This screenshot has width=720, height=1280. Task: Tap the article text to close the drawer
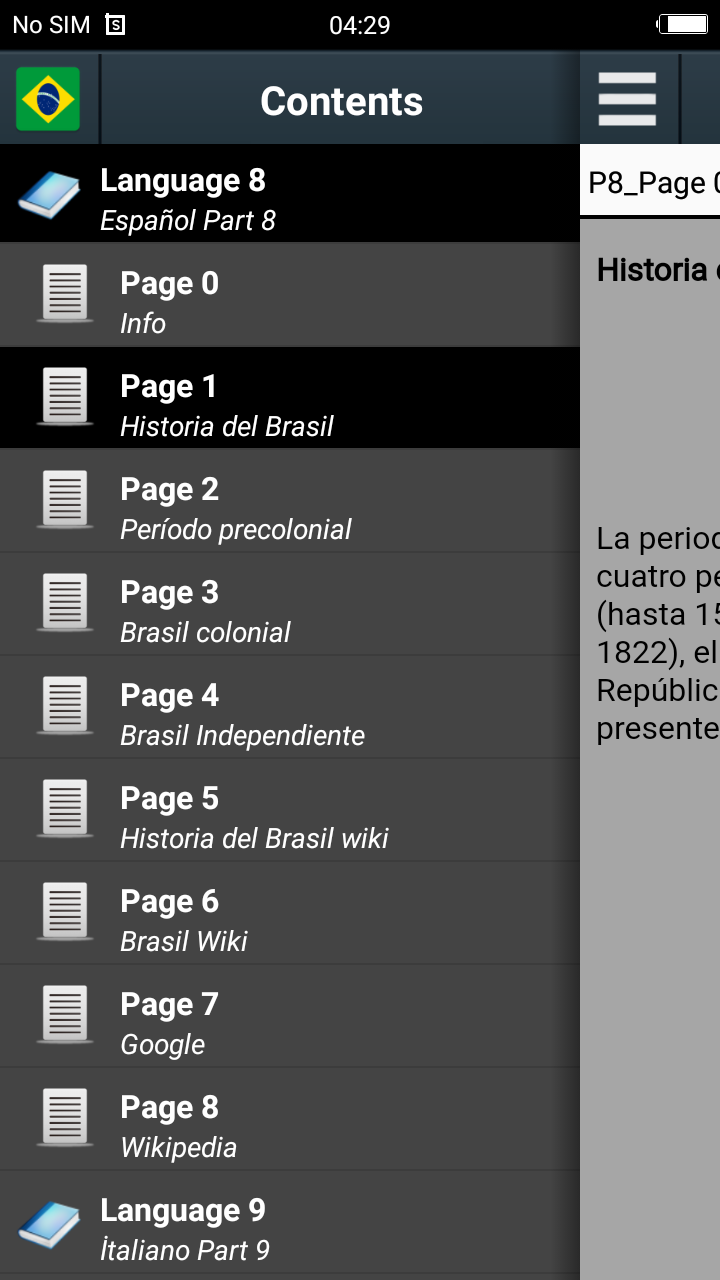pos(655,630)
